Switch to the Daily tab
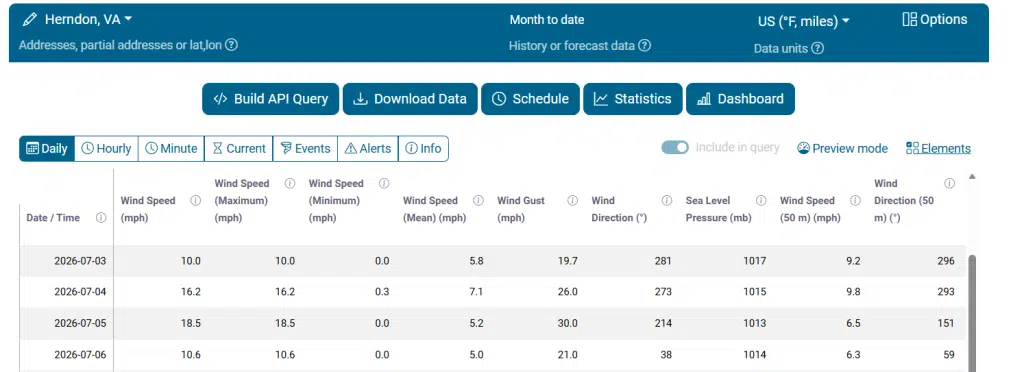Viewport: 1024px width, 372px height. pos(47,148)
